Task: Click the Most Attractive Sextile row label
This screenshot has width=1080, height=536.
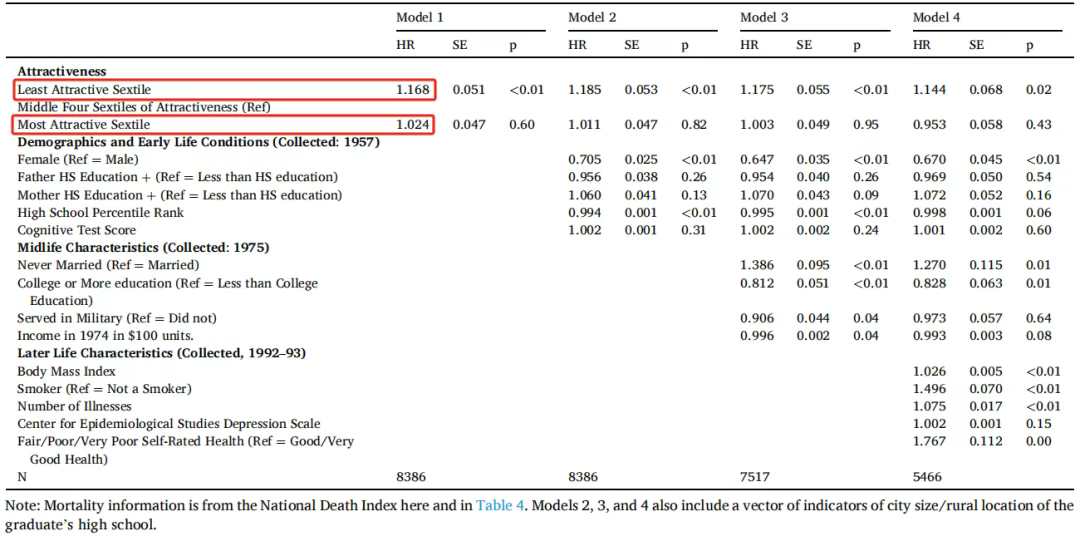Action: 84,125
